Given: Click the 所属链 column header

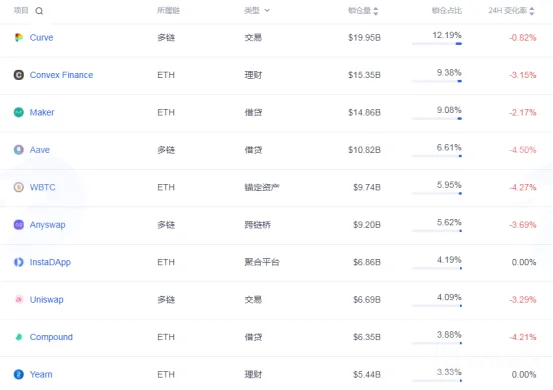Looking at the screenshot, I should pyautogui.click(x=168, y=11).
